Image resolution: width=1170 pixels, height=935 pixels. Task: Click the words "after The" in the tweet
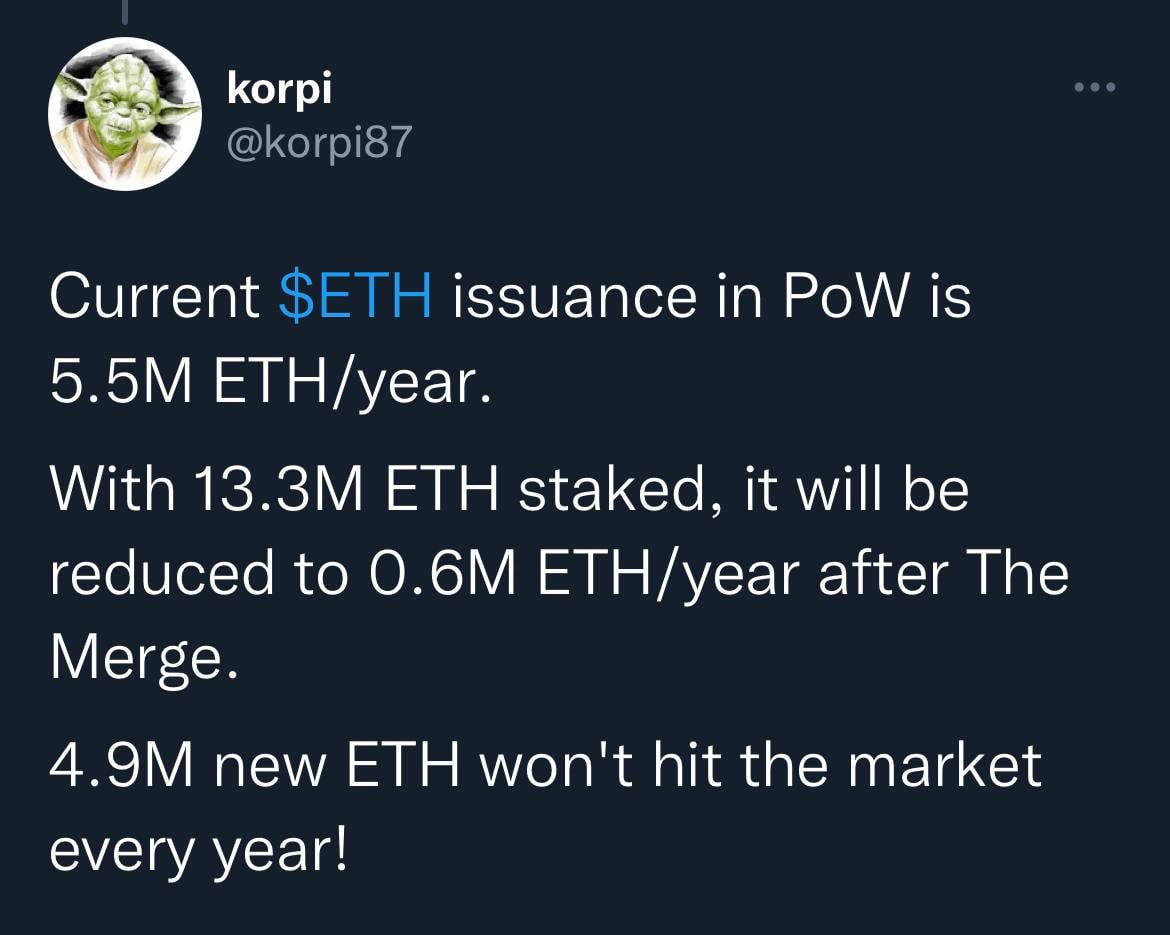point(944,573)
